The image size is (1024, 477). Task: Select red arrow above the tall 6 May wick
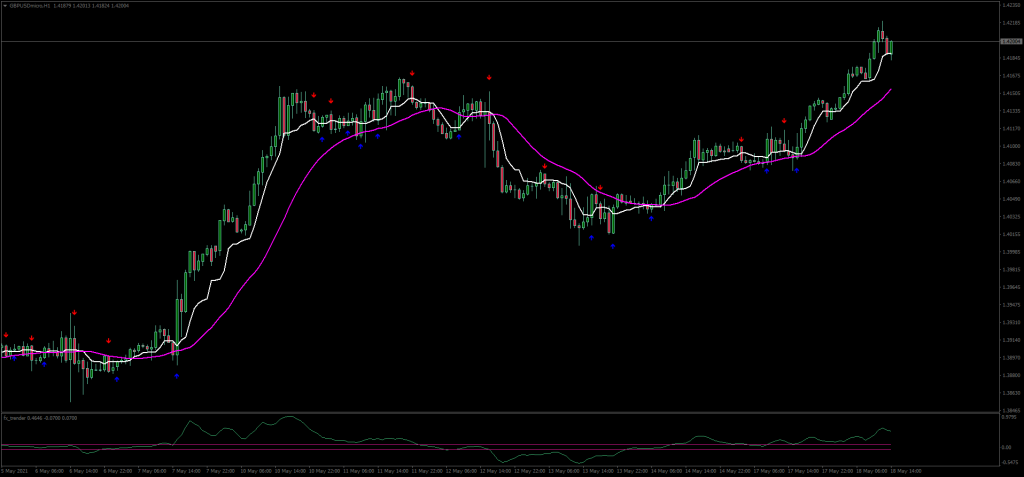point(74,313)
